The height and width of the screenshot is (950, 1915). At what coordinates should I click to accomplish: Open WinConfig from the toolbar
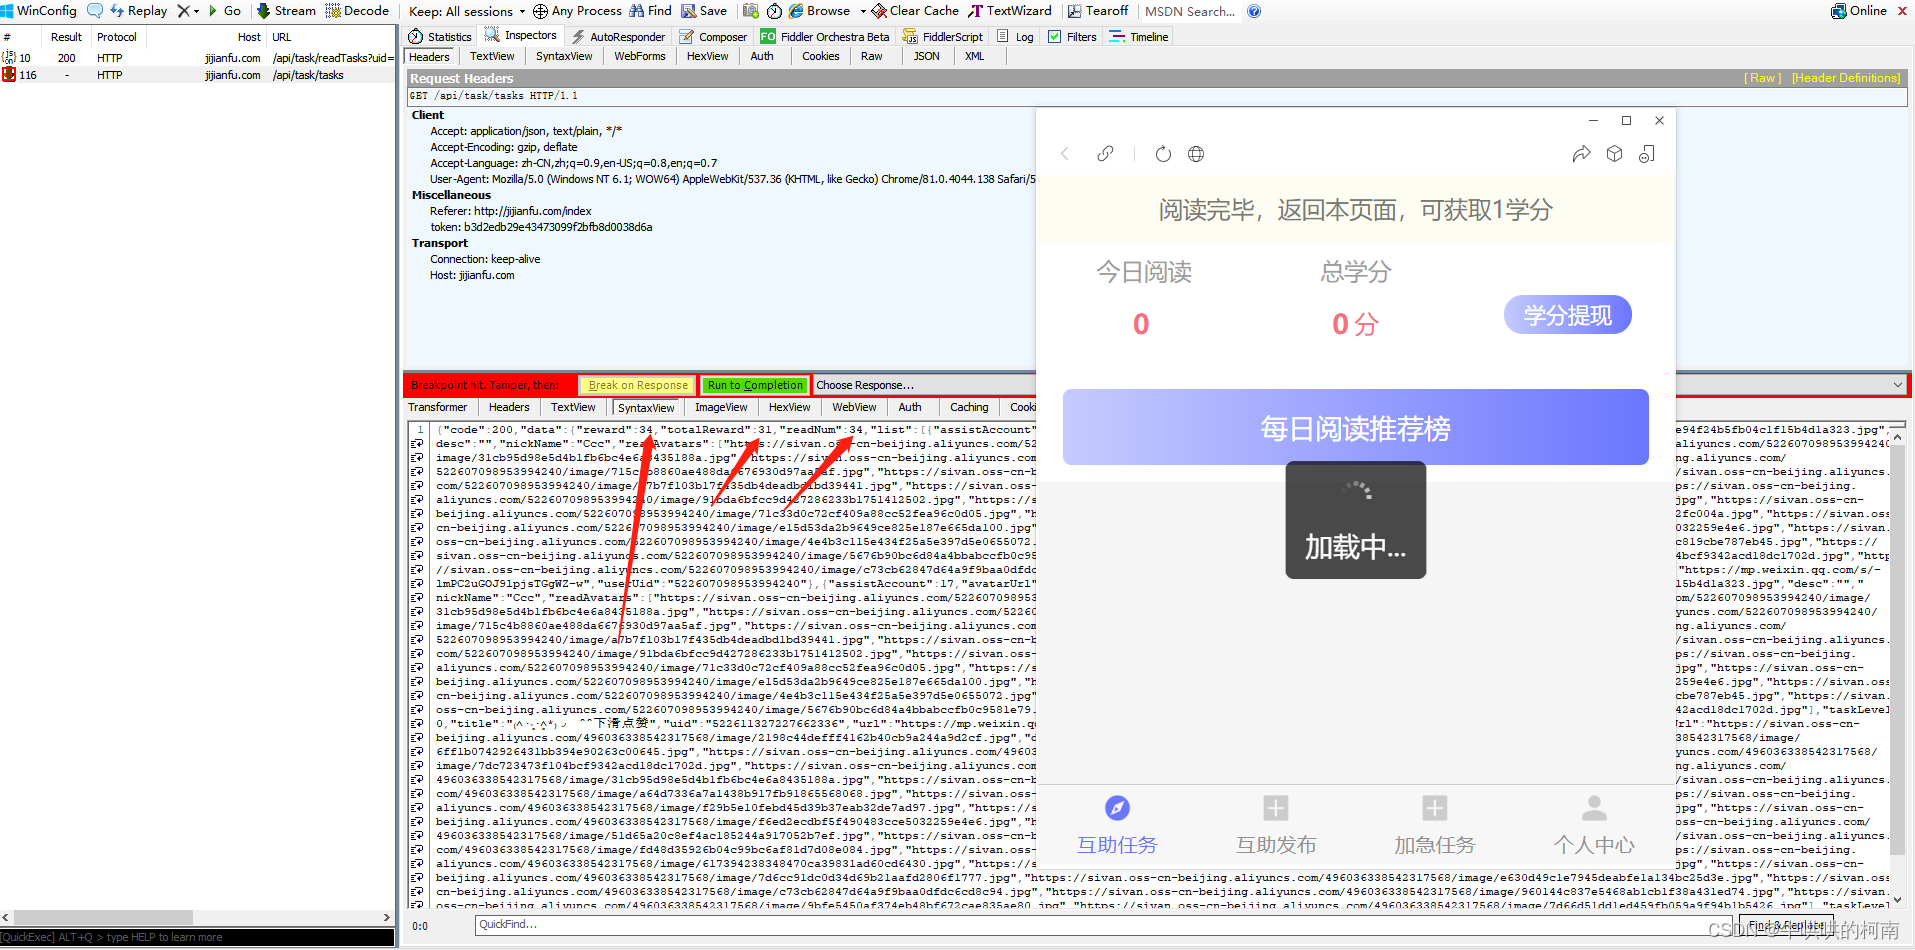pyautogui.click(x=39, y=11)
